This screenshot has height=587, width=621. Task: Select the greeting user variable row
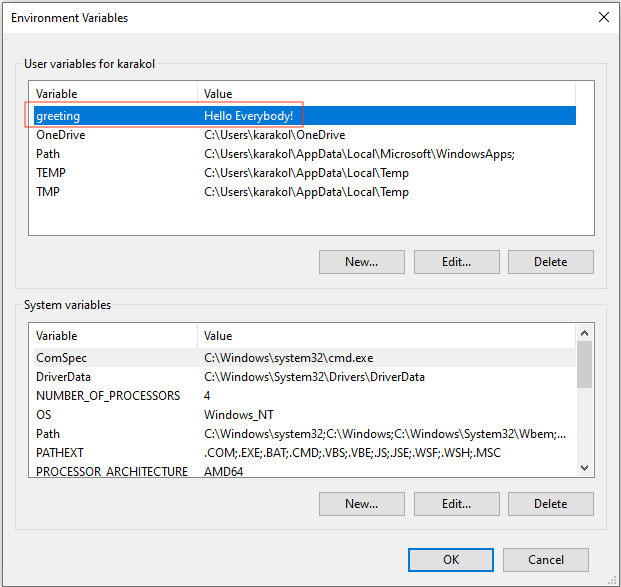305,116
